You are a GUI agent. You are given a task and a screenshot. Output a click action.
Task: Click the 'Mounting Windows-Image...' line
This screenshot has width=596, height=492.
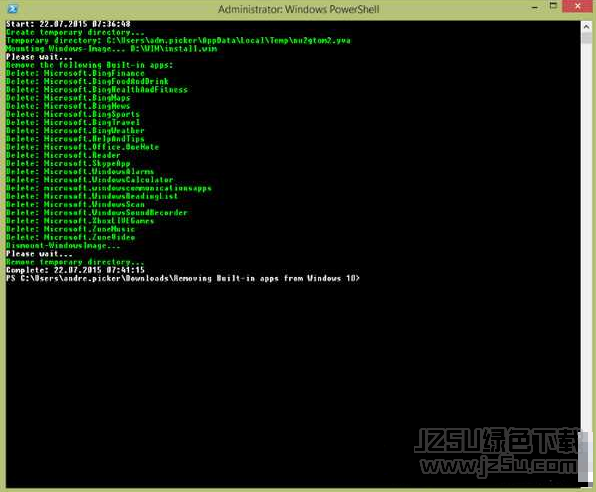coord(112,49)
